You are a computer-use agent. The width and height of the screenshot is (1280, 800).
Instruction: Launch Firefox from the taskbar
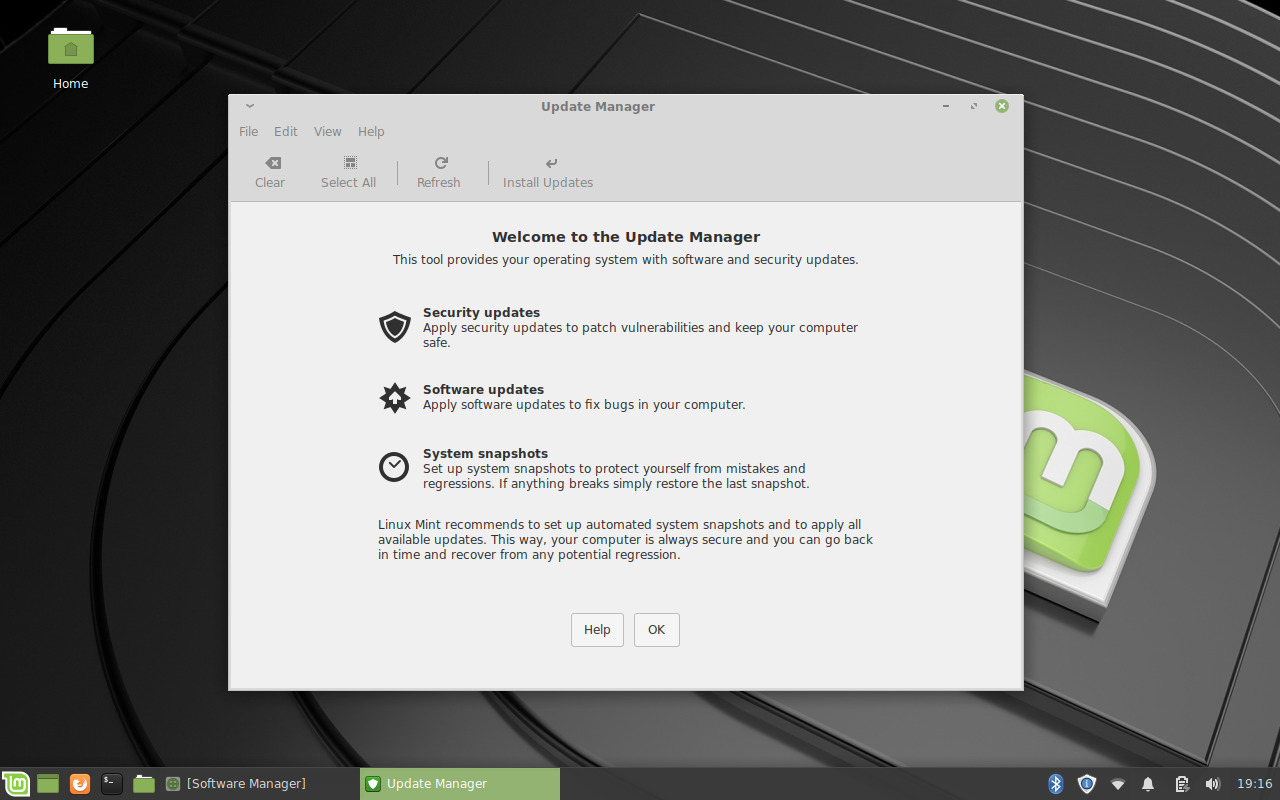(x=79, y=783)
